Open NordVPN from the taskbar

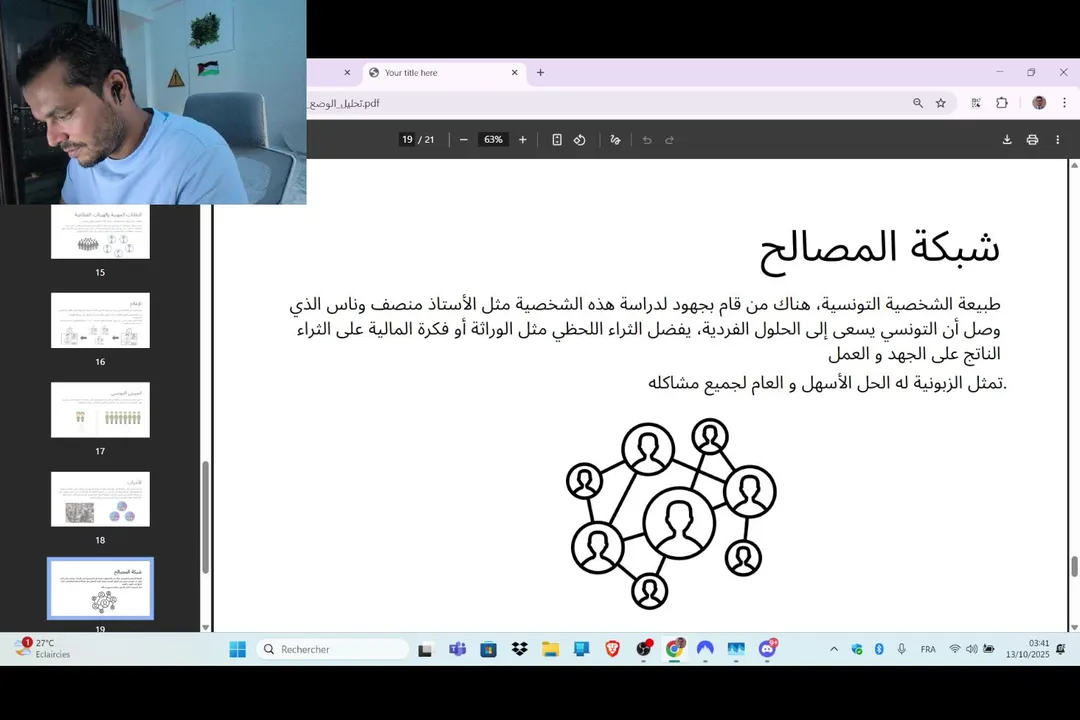(x=705, y=649)
